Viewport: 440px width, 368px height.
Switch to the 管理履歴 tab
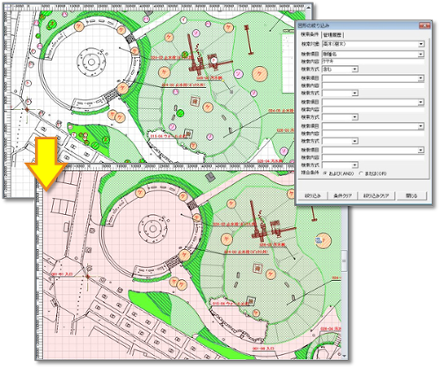point(332,35)
